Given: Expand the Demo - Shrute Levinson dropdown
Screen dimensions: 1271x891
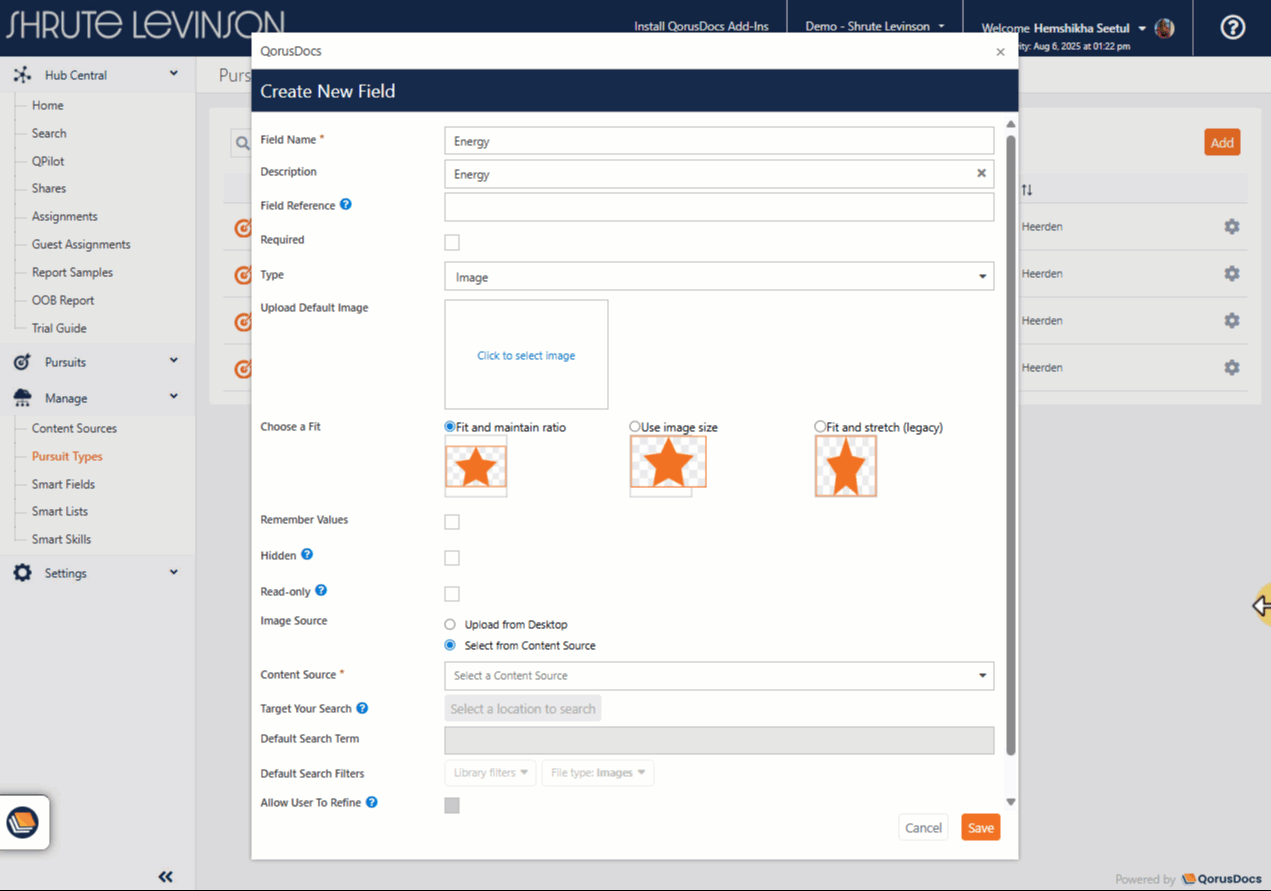Looking at the screenshot, I should 875,27.
